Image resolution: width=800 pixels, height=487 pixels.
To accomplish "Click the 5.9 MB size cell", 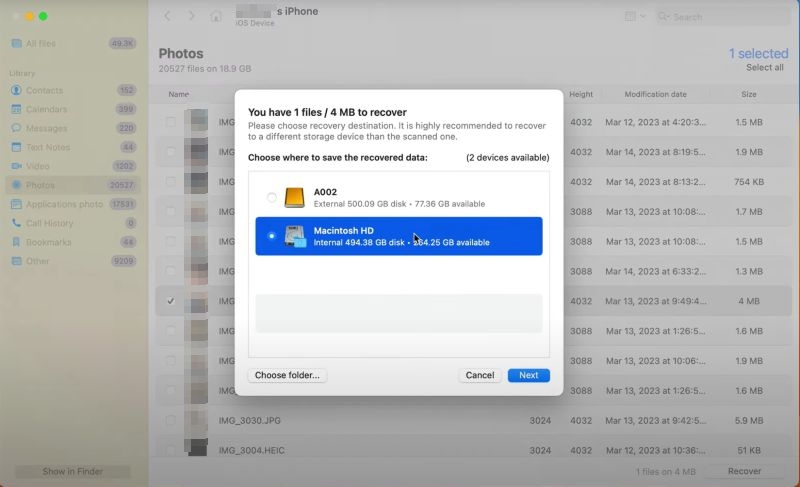I will [749, 421].
